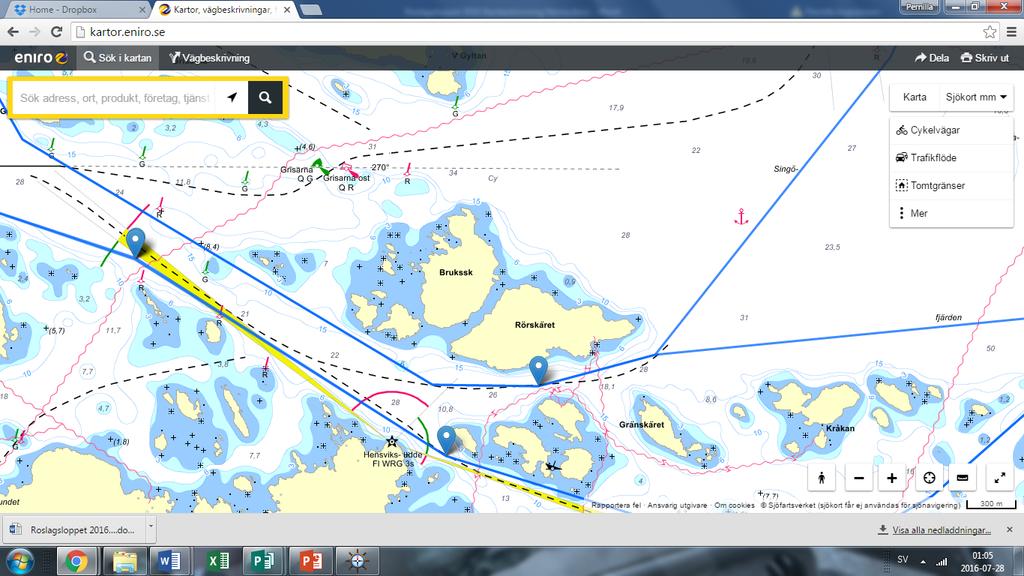The height and width of the screenshot is (576, 1024).
Task: Open Chrome from the taskbar
Action: pos(76,562)
